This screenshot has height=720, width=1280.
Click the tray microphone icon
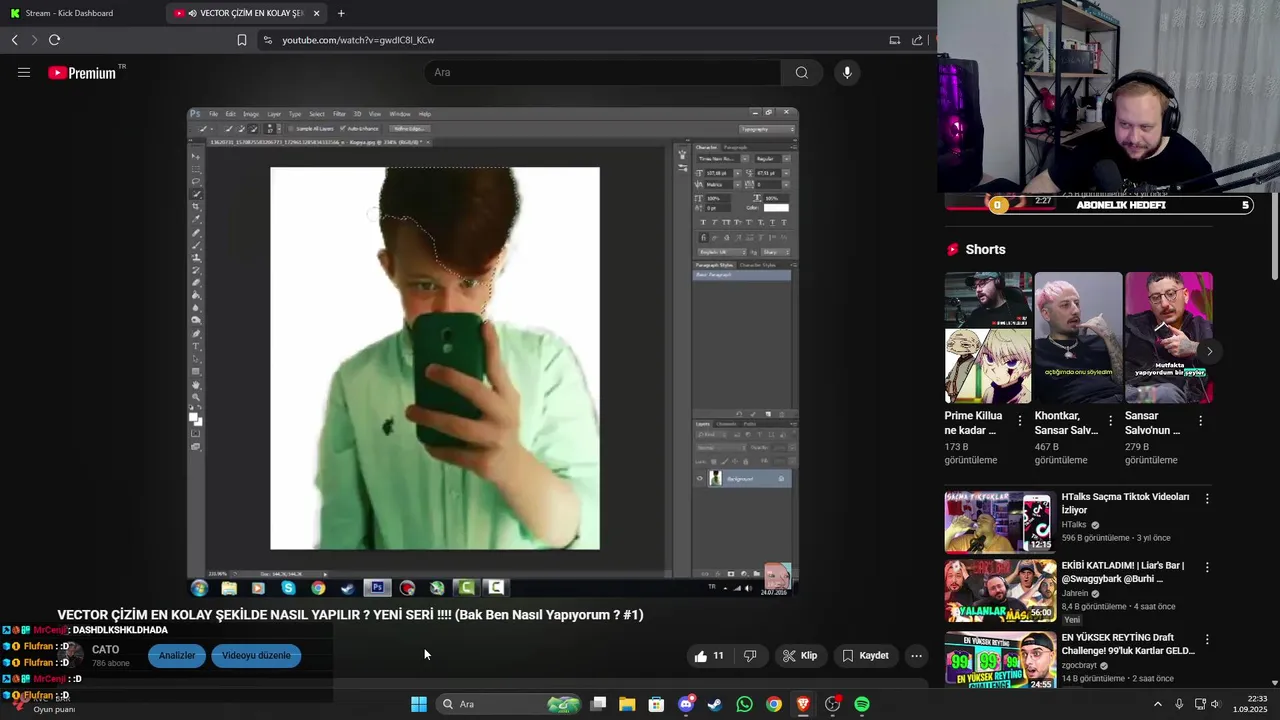click(1179, 704)
